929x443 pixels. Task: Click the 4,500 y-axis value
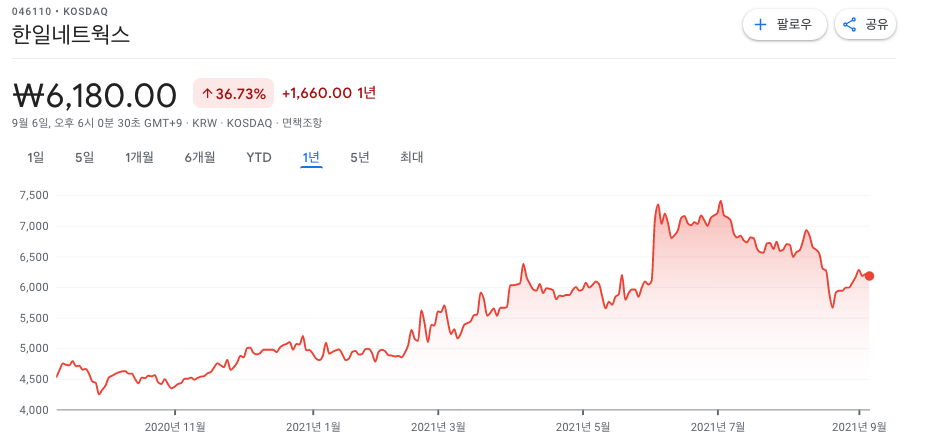(36, 379)
